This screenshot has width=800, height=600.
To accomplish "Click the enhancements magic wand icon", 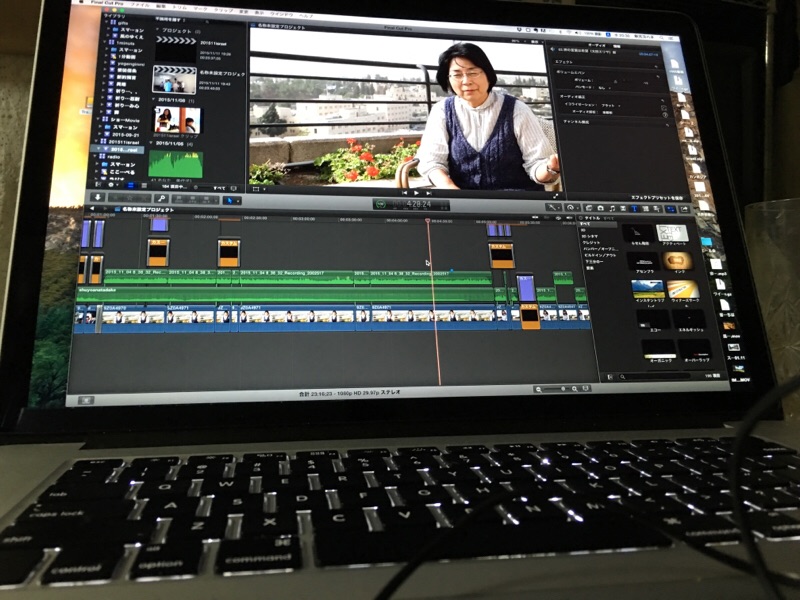I will (551, 206).
